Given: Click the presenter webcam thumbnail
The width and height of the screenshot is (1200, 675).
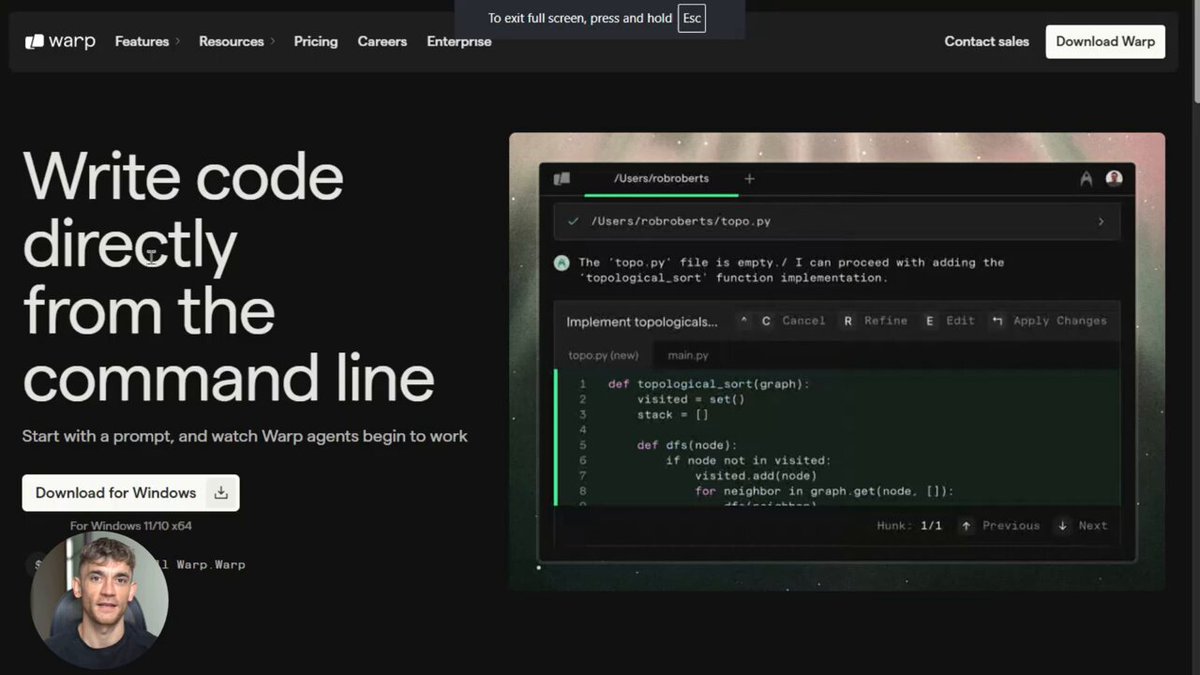Looking at the screenshot, I should (x=99, y=600).
